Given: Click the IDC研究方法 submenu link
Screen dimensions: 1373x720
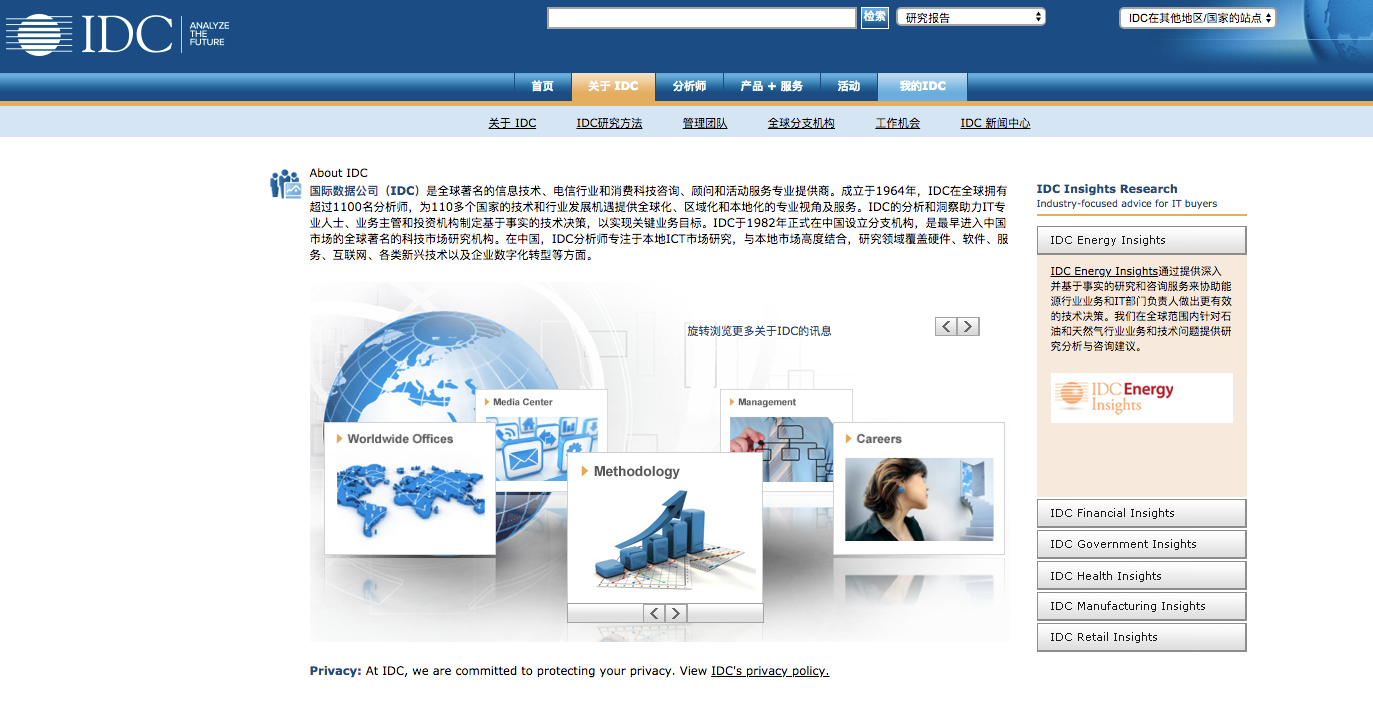Looking at the screenshot, I should pos(609,123).
